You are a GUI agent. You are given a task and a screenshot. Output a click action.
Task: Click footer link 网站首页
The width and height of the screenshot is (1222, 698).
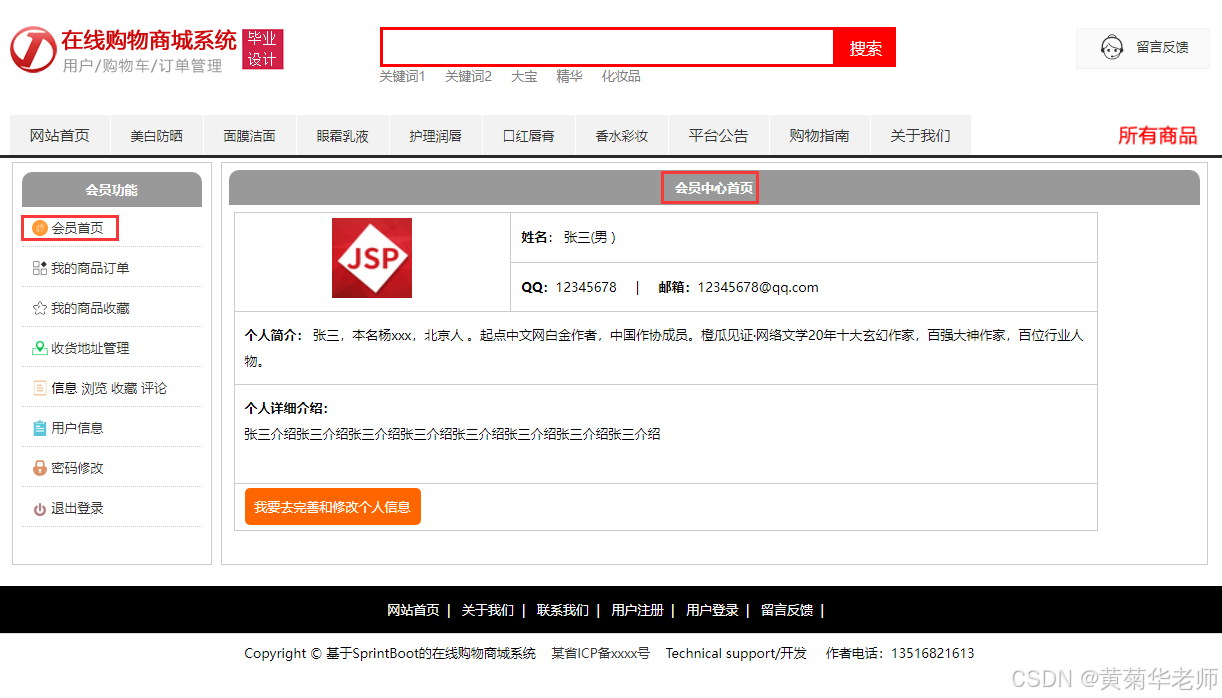(413, 610)
